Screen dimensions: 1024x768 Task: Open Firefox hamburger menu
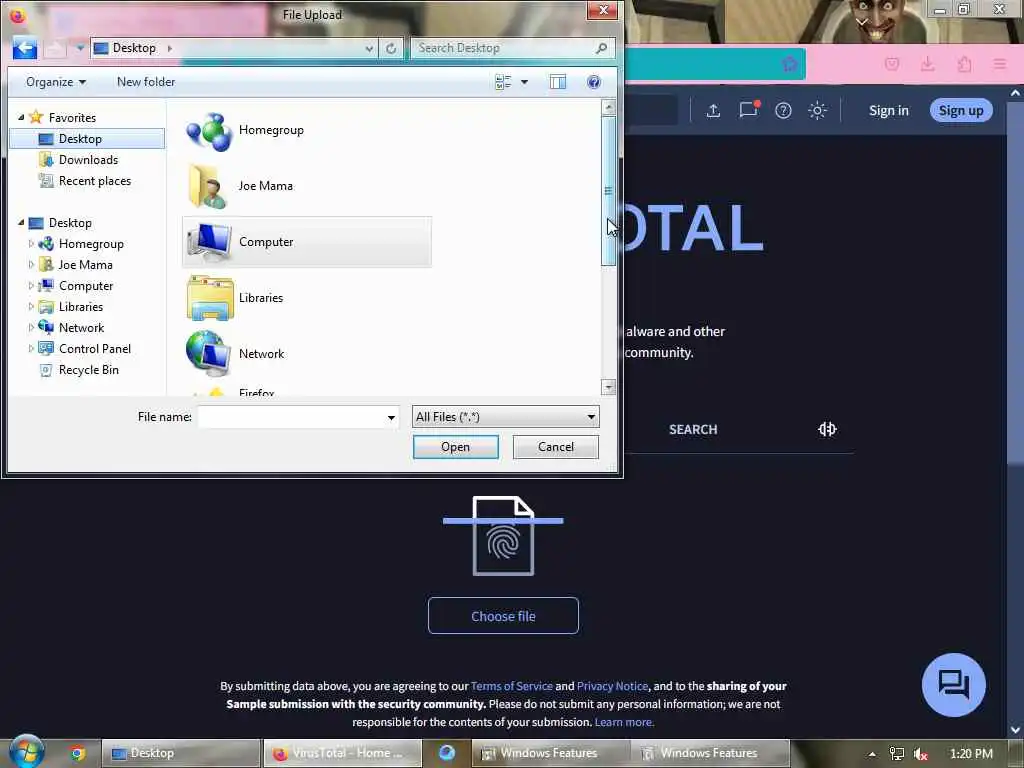(999, 64)
